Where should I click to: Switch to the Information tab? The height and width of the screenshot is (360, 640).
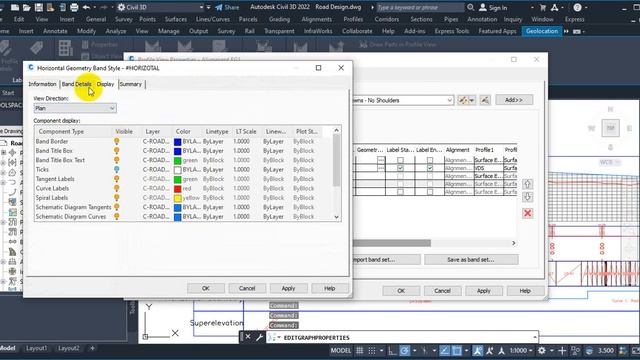(x=42, y=84)
